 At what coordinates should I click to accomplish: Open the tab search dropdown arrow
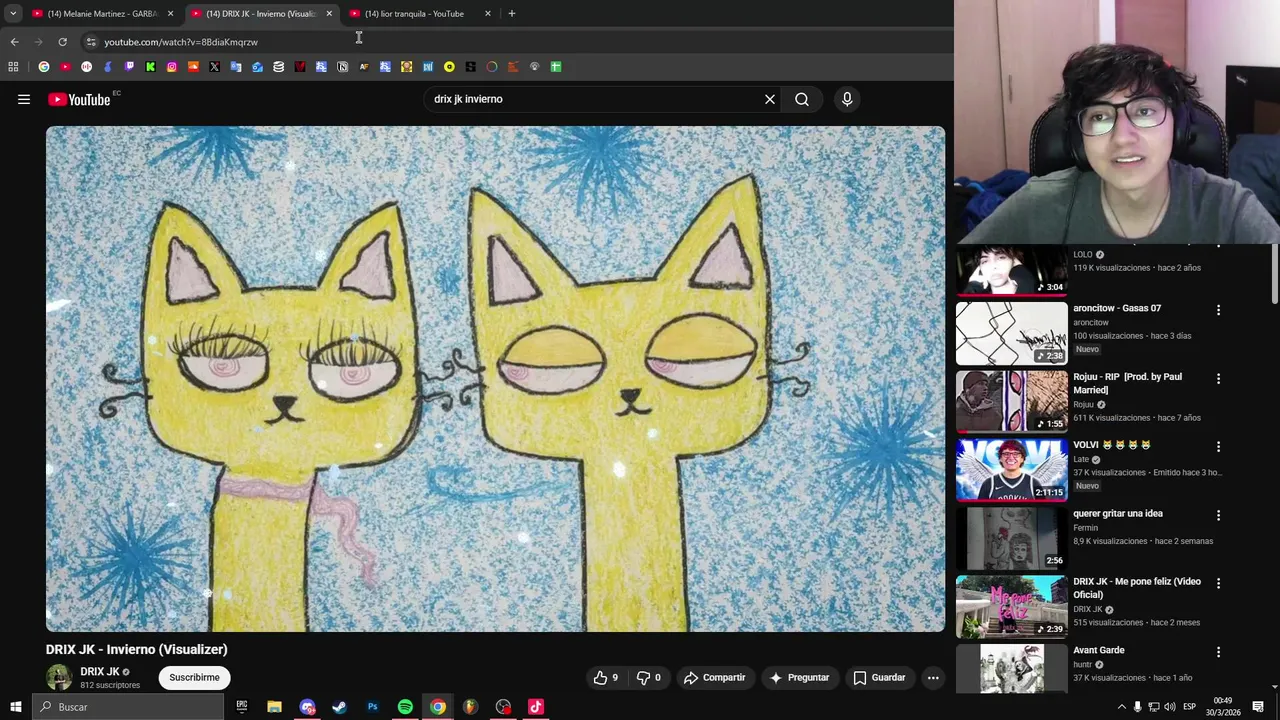point(13,14)
